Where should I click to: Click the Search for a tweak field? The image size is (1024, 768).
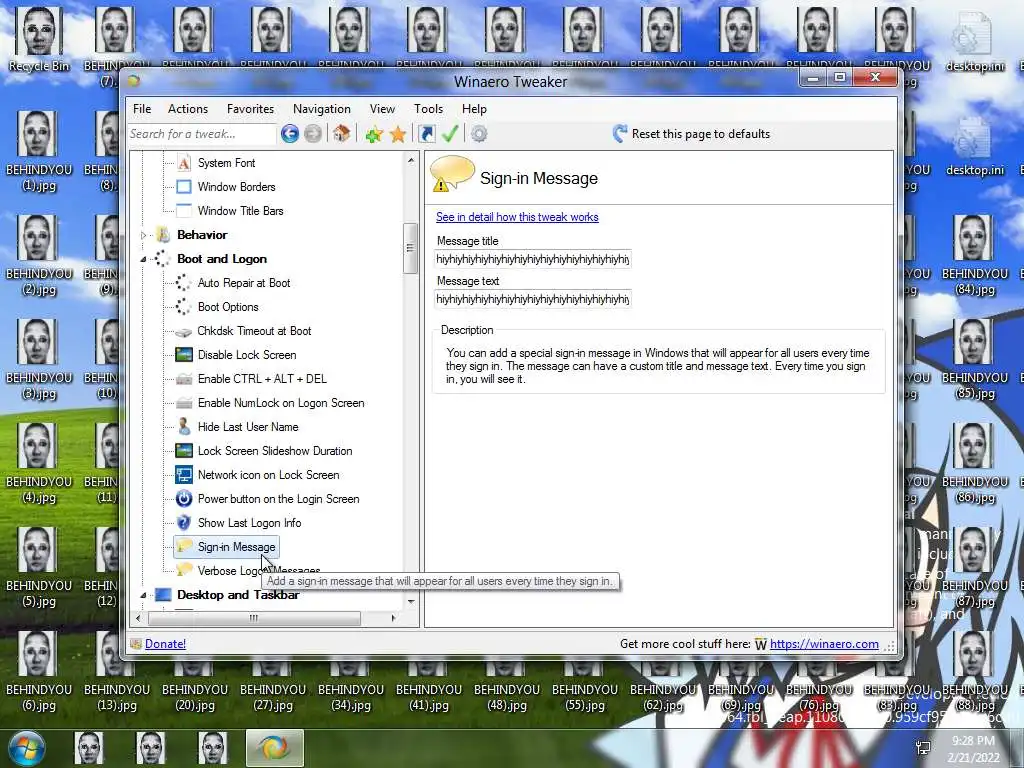pyautogui.click(x=202, y=134)
